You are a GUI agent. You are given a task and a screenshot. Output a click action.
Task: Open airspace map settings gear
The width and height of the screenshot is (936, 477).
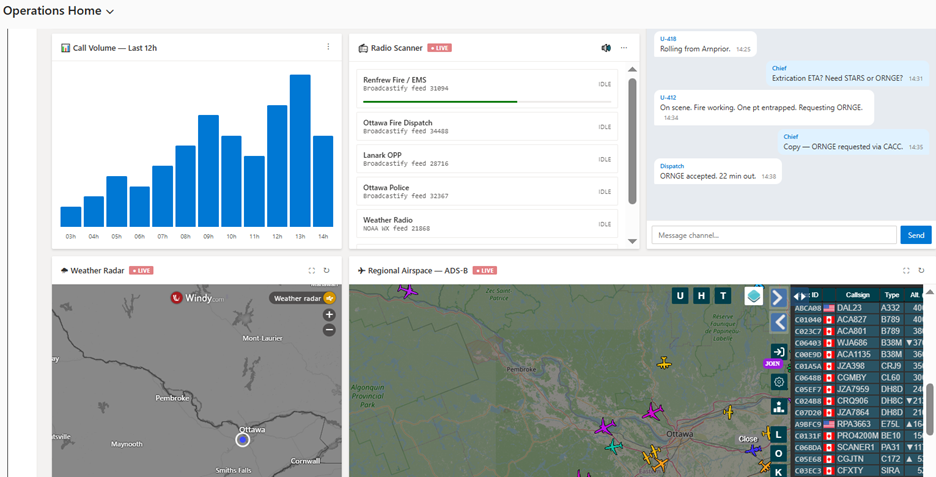pos(778,381)
